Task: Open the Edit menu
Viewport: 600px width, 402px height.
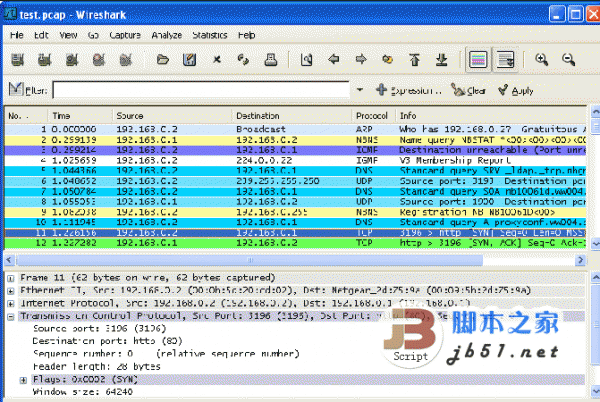Action: point(41,35)
